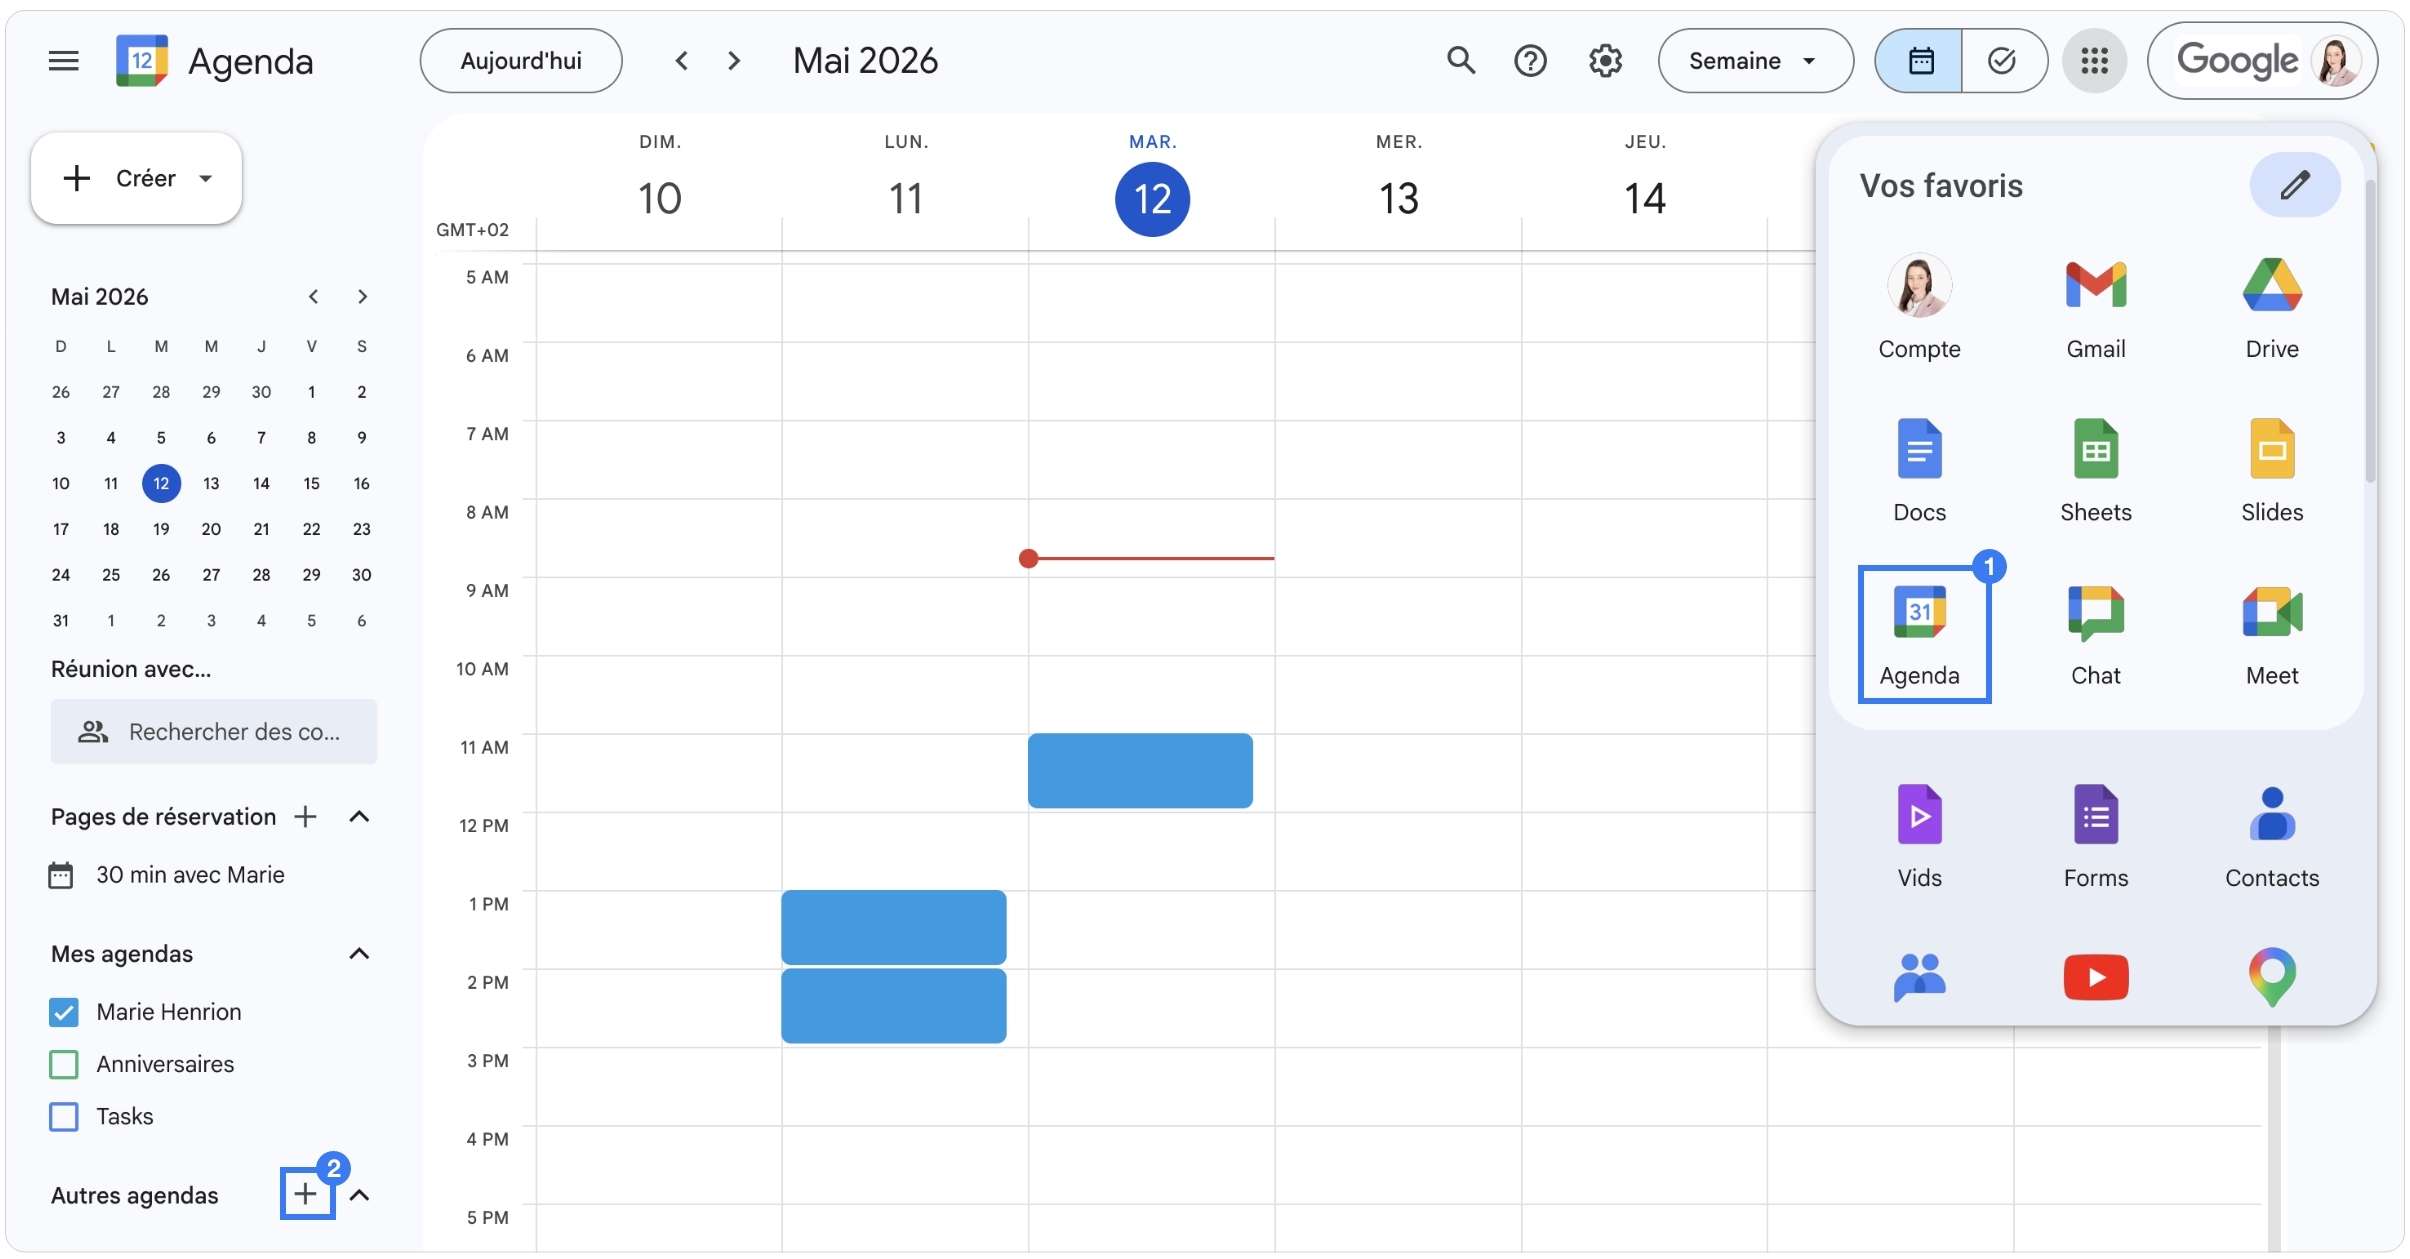Open Agenda from the apps panel

coord(1924,635)
